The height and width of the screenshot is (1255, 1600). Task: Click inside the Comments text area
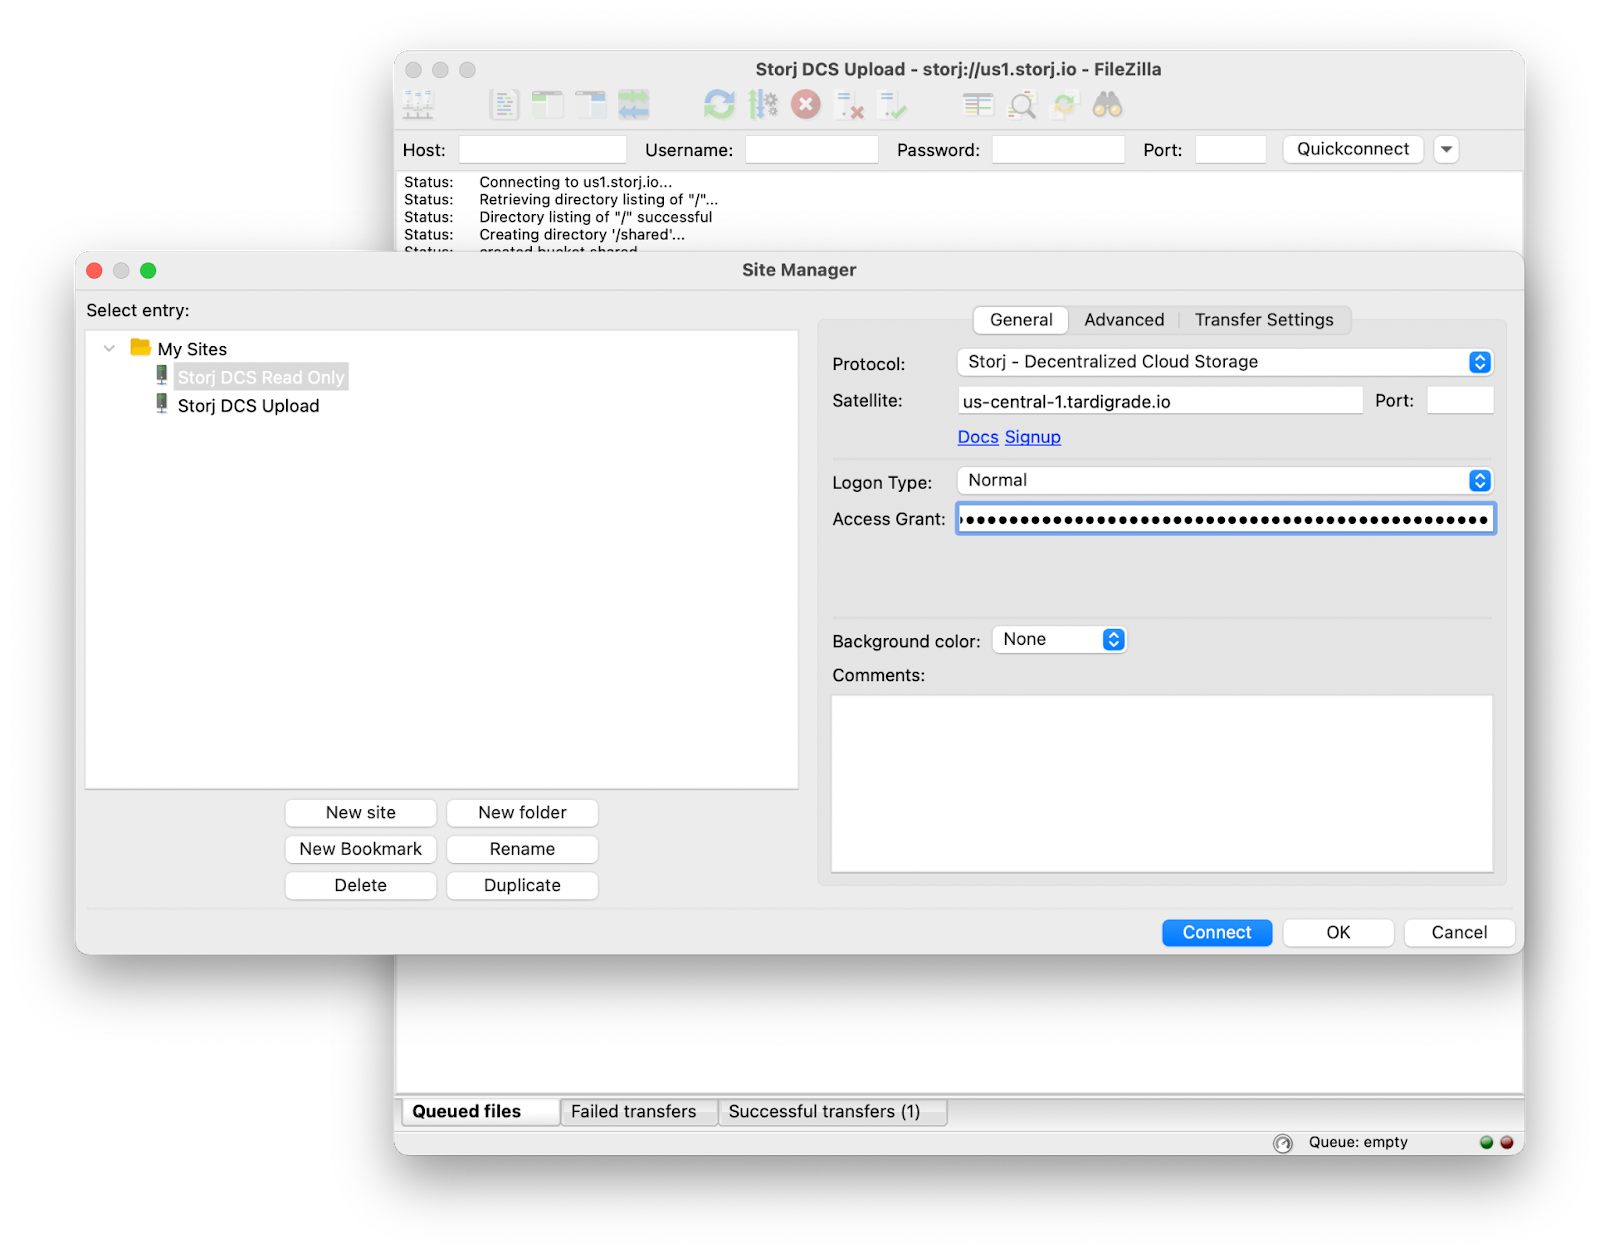click(x=1162, y=784)
